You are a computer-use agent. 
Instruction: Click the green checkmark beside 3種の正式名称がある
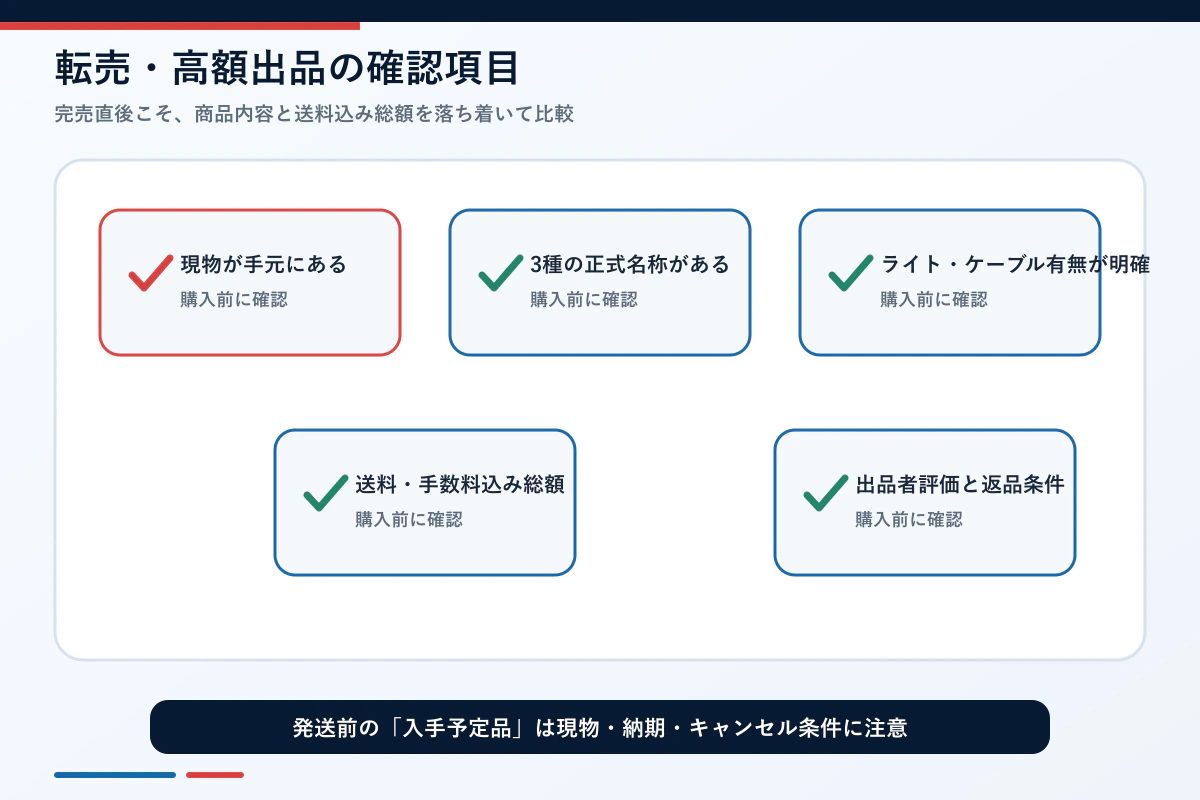tap(501, 272)
